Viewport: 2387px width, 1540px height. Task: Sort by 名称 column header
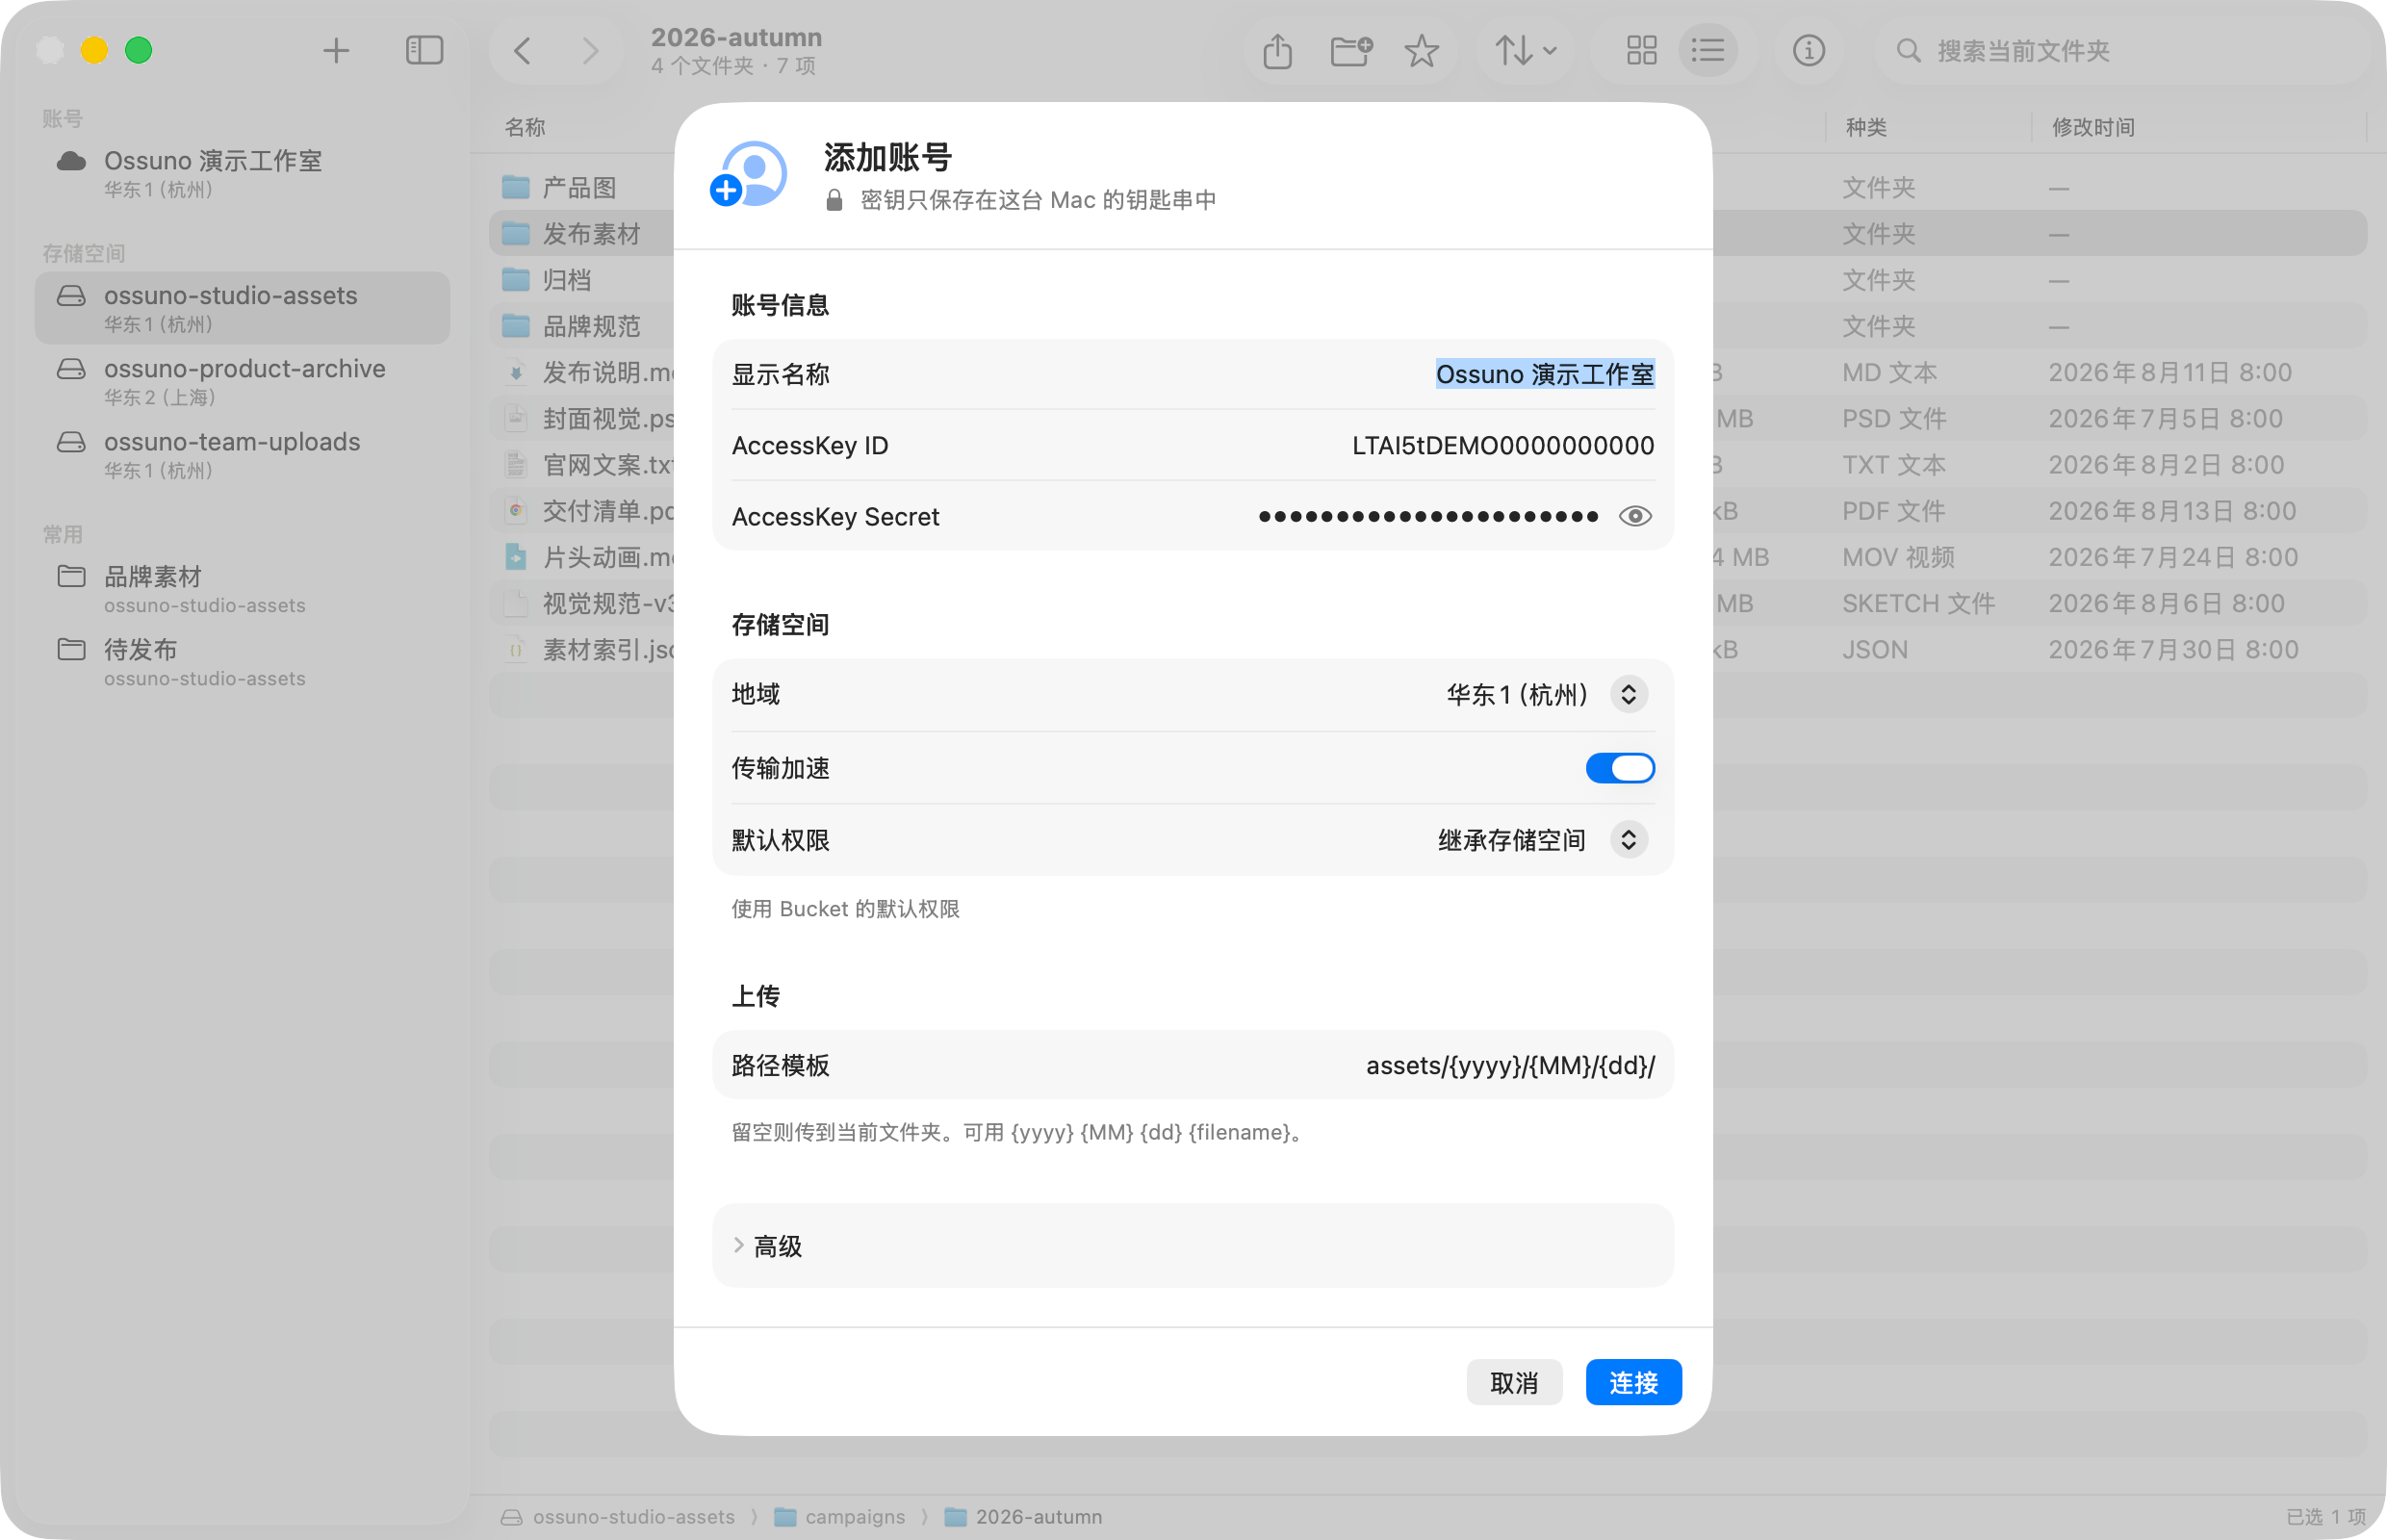point(525,127)
